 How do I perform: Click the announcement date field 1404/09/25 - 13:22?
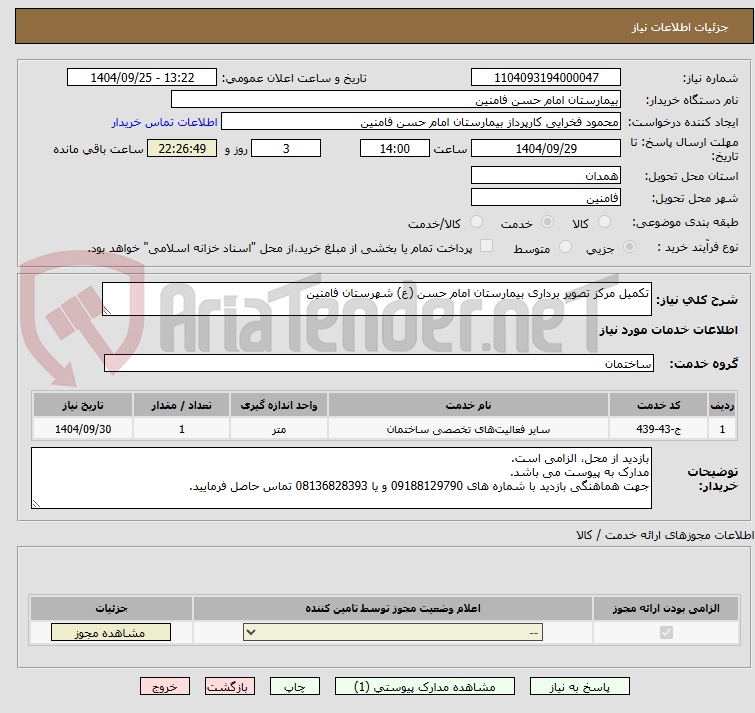[142, 78]
